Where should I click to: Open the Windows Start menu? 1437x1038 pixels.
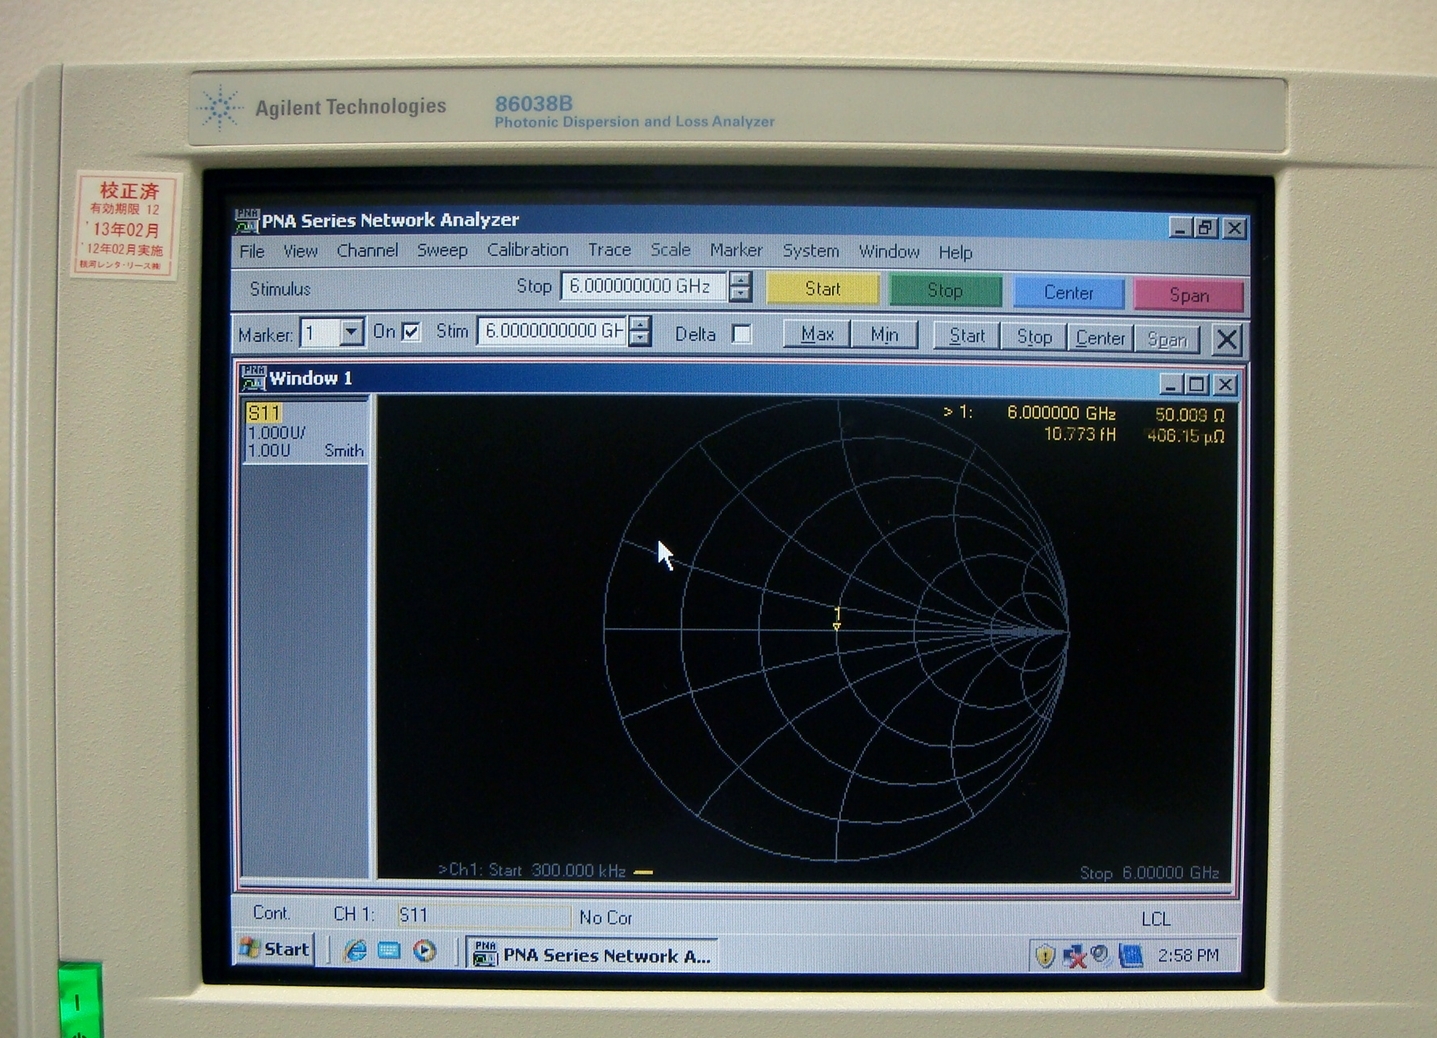click(x=275, y=949)
